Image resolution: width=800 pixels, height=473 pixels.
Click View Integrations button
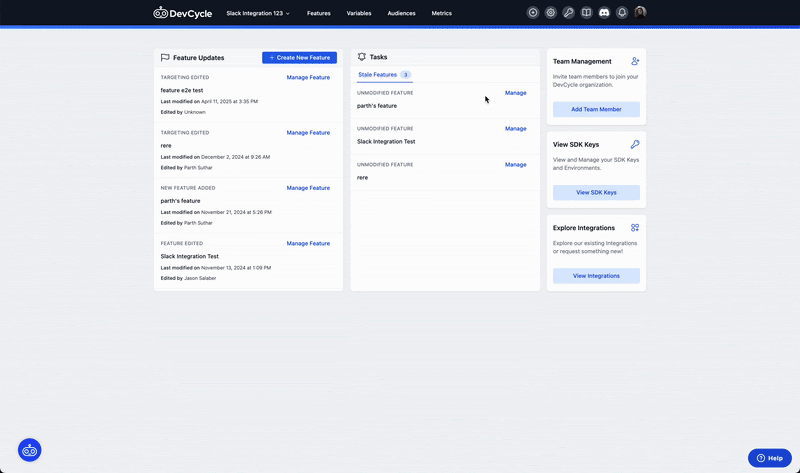pyautogui.click(x=596, y=276)
